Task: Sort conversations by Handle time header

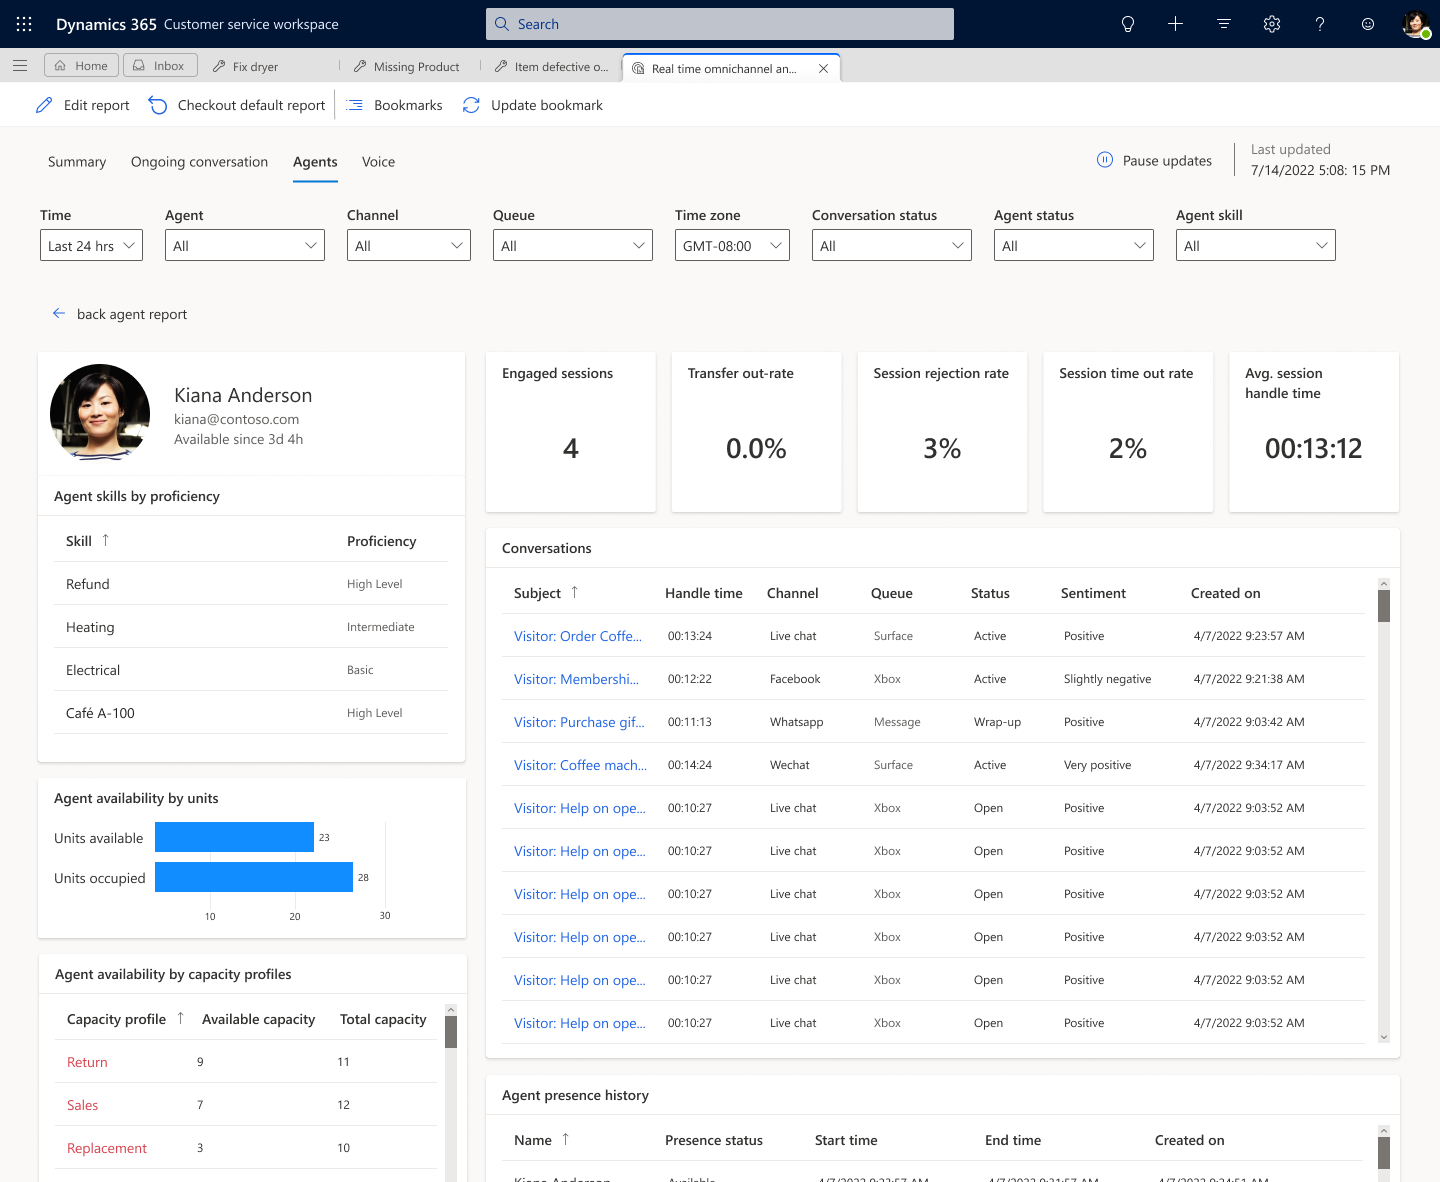Action: click(704, 593)
